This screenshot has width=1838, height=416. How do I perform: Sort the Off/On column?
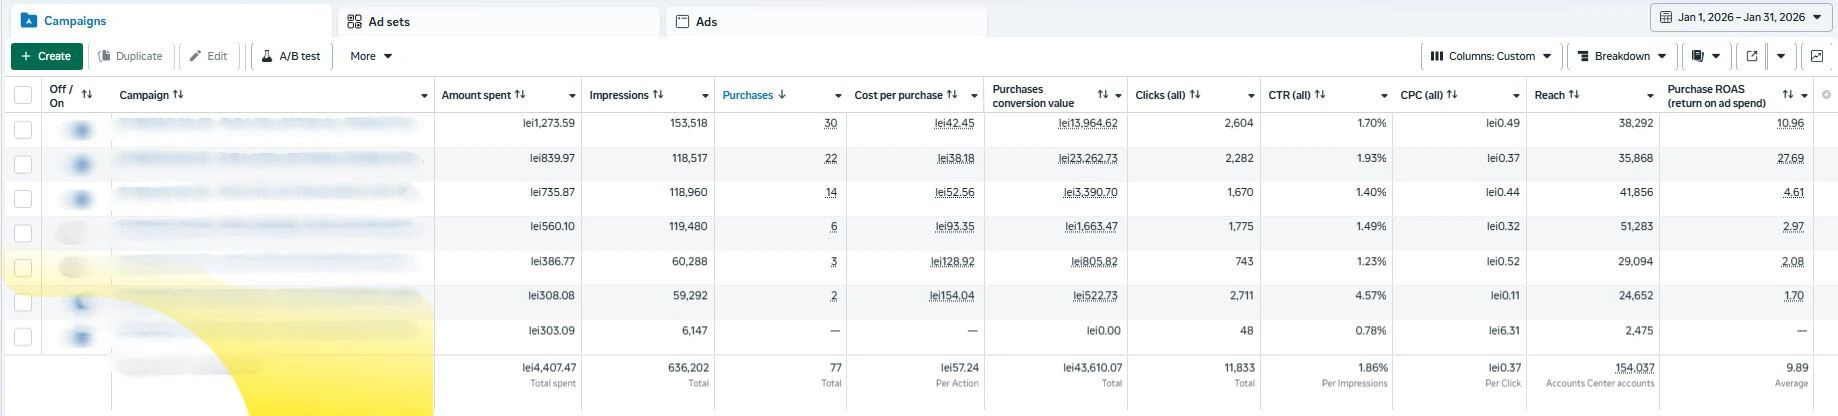tap(87, 95)
